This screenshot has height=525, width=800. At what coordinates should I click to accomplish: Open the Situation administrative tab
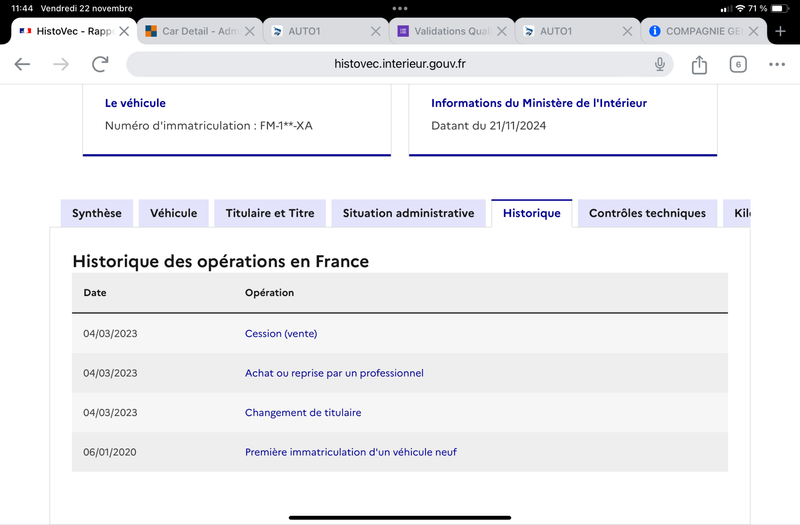(x=408, y=213)
